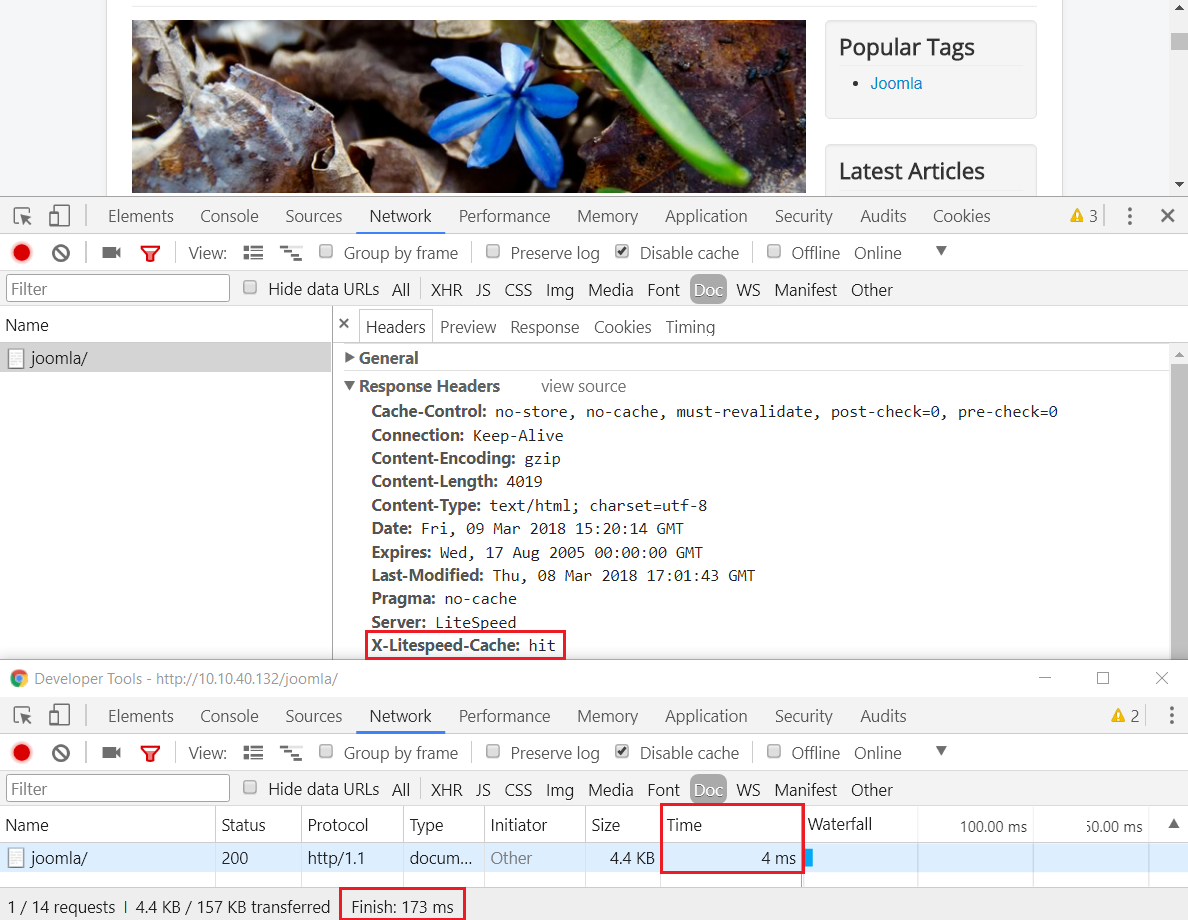Open the Joomla tag link under Popular Tags
The width and height of the screenshot is (1188, 920).
pyautogui.click(x=896, y=83)
